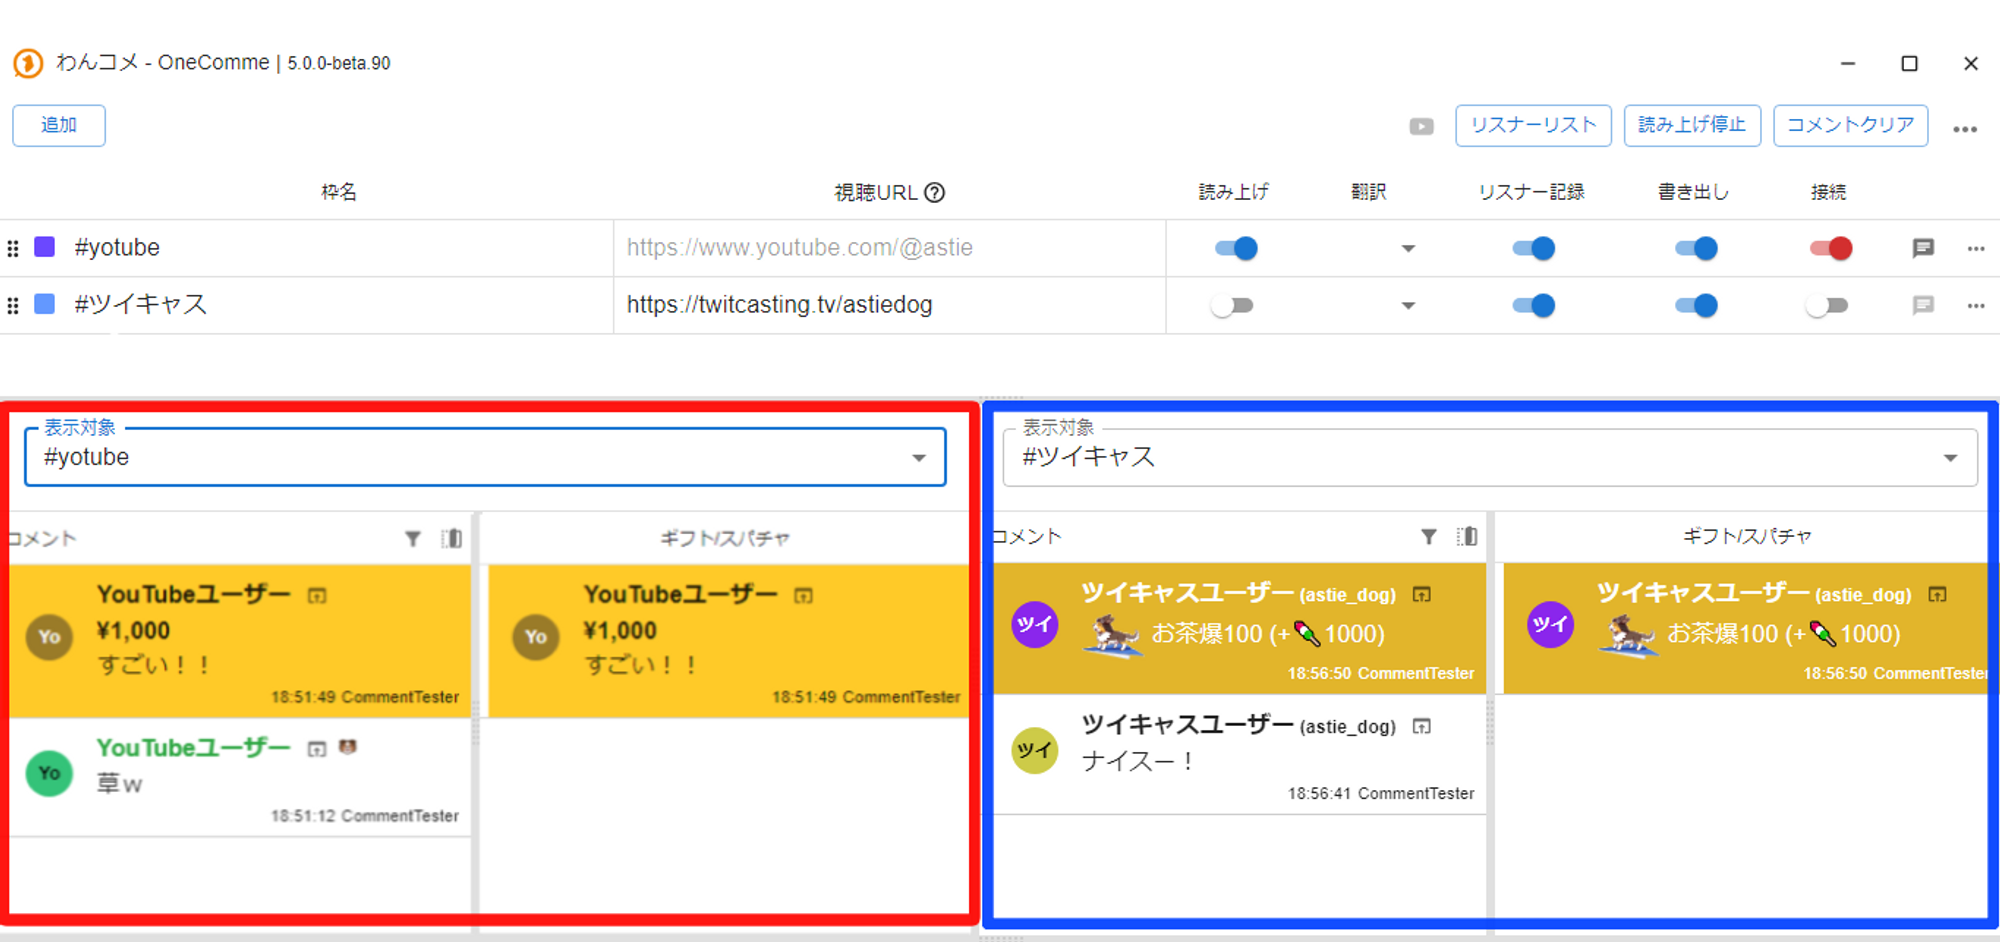This screenshot has height=942, width=2000.
Task: Expand 翻訳 dropdown on #yotube row
Action: (1408, 248)
